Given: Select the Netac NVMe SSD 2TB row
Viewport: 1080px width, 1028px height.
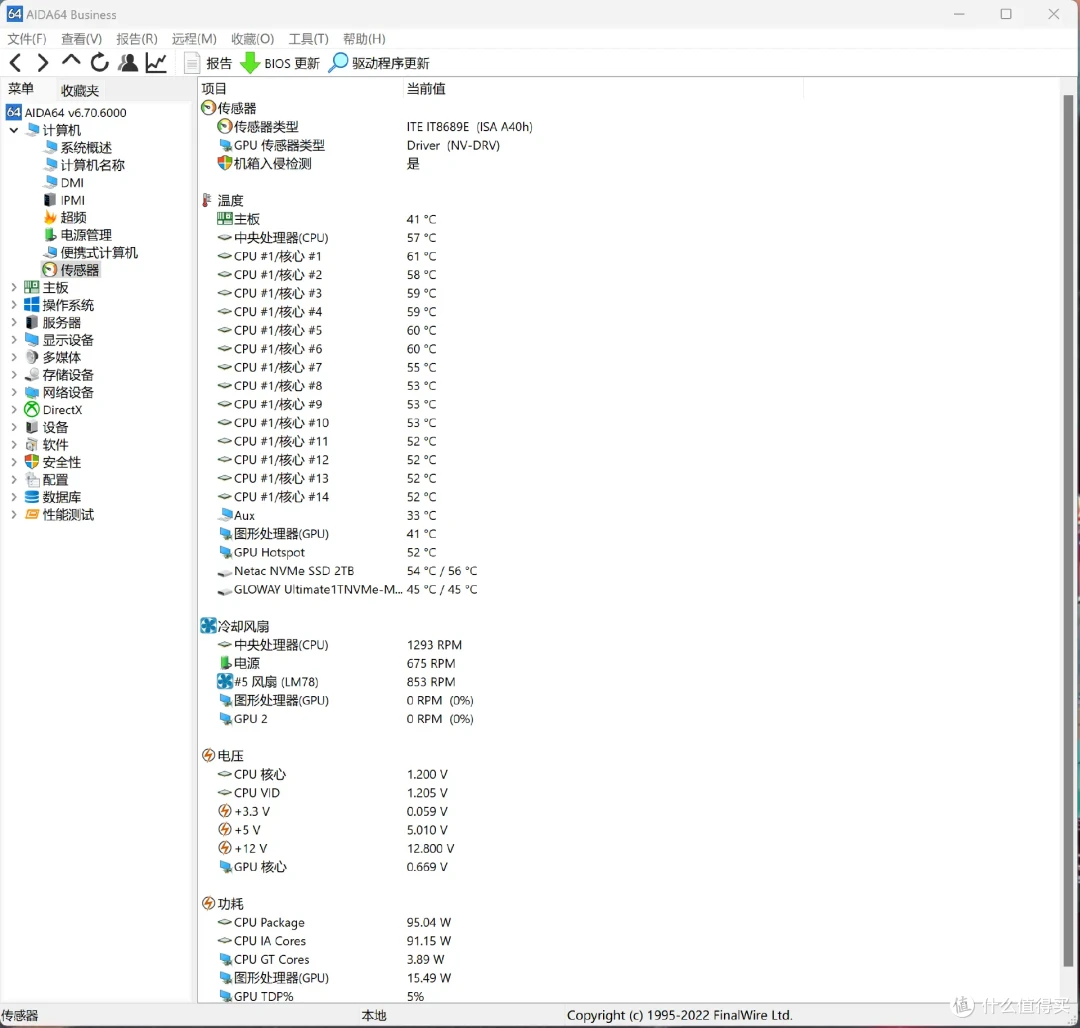Looking at the screenshot, I should coord(347,571).
